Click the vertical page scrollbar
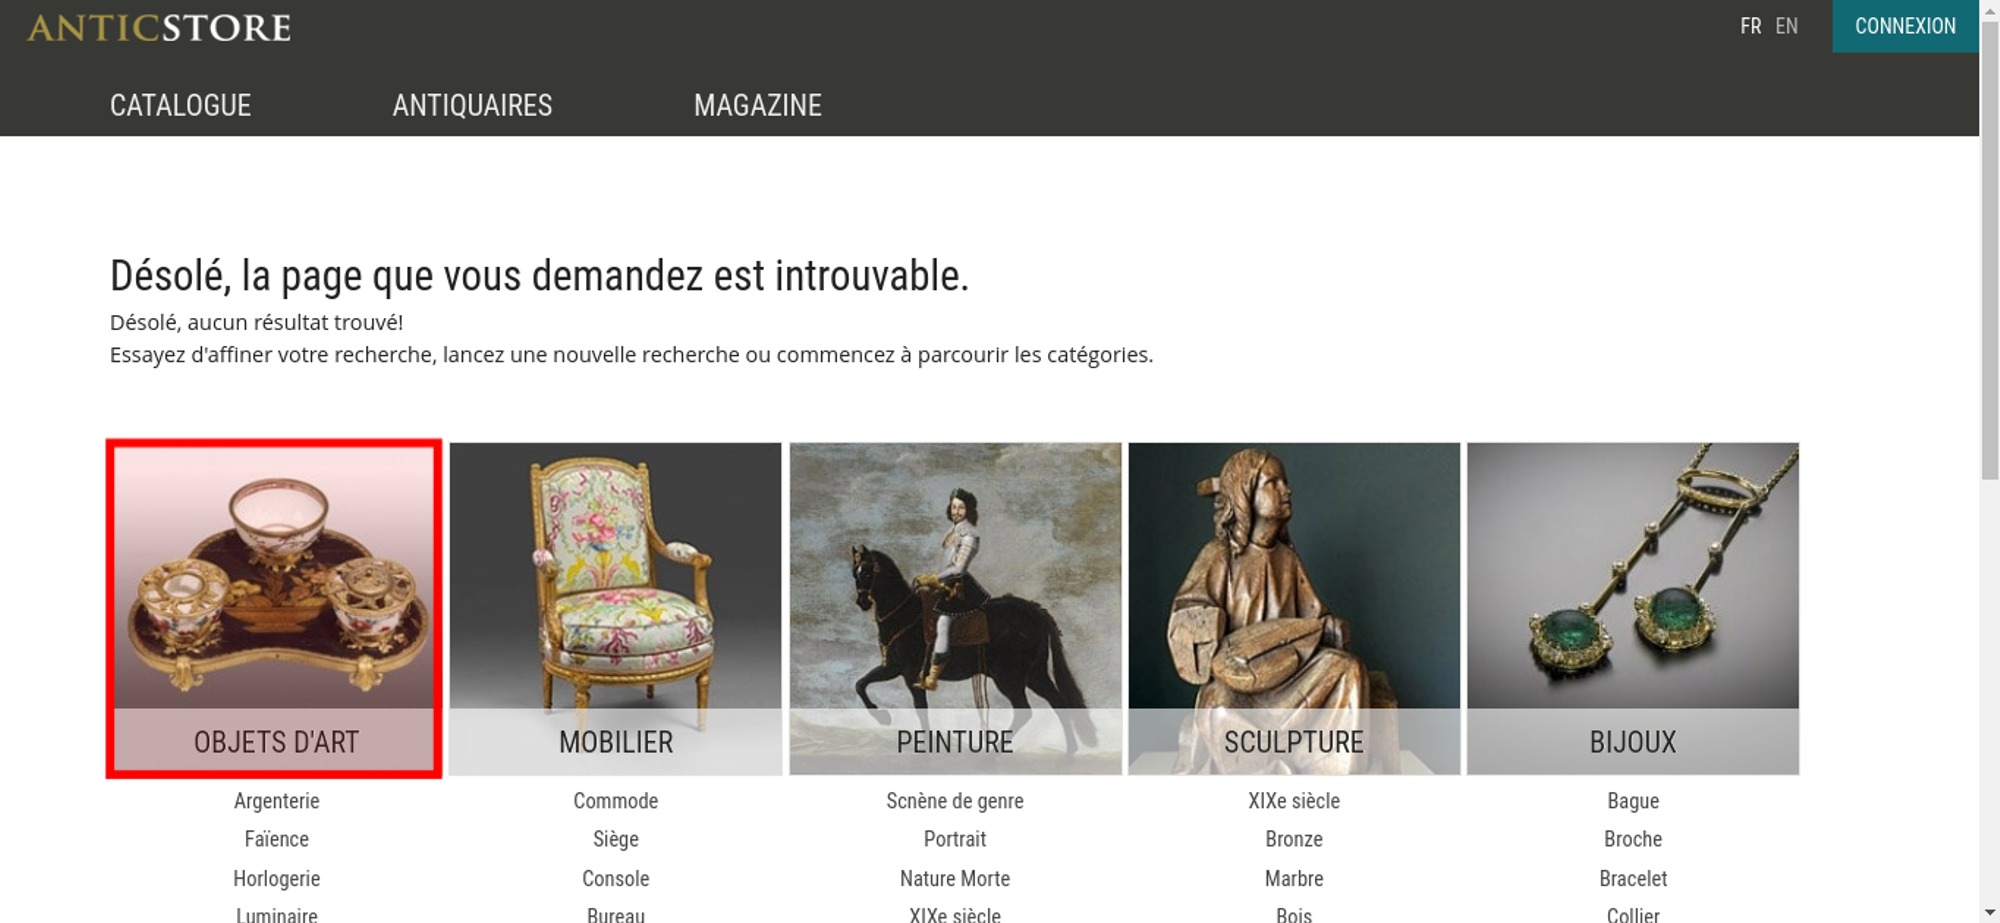 point(1989,461)
